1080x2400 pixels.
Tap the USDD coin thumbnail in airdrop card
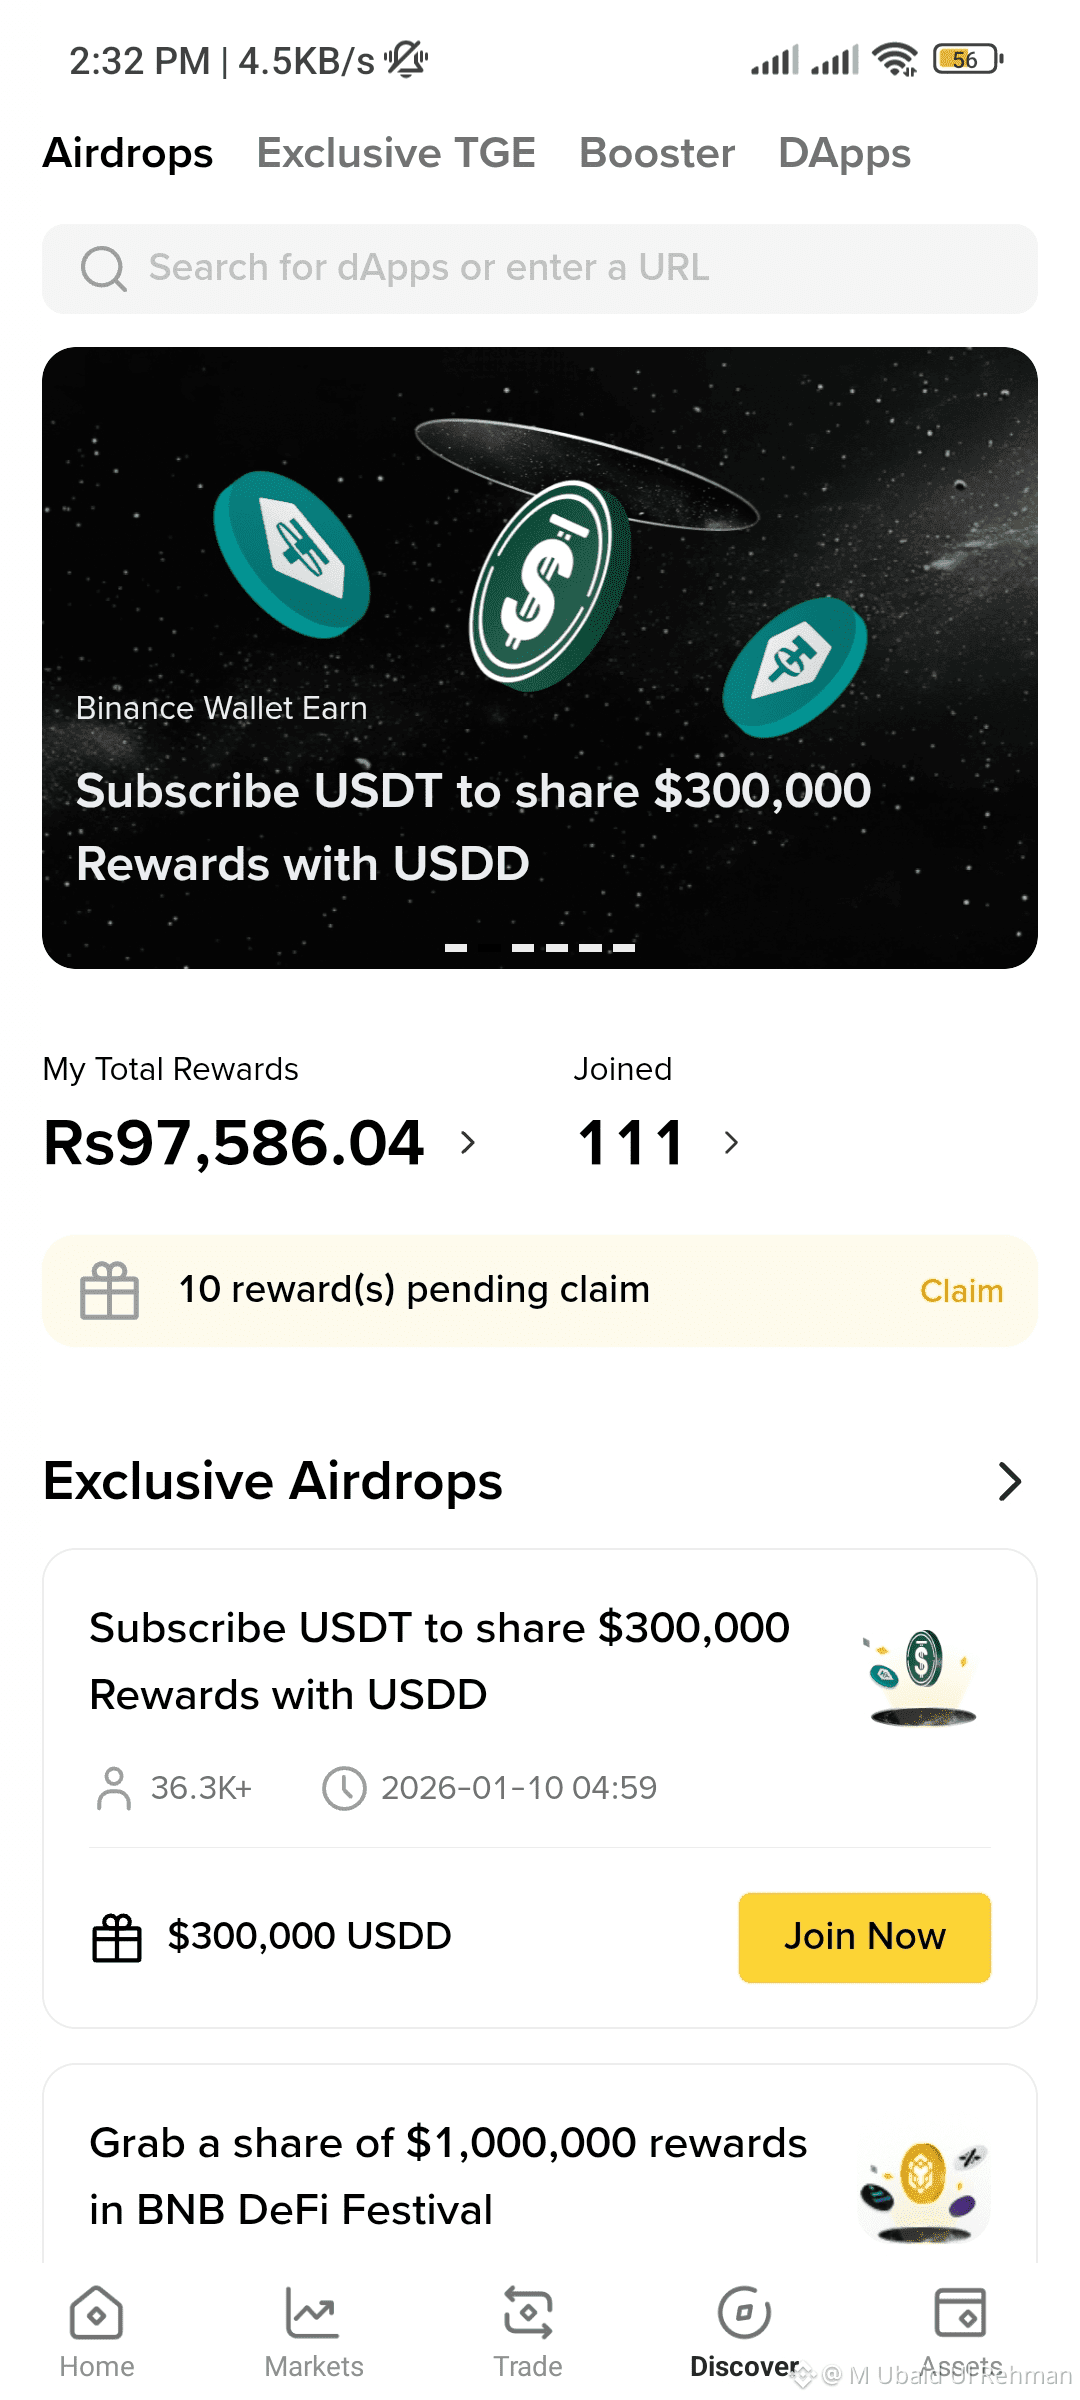tap(921, 1676)
